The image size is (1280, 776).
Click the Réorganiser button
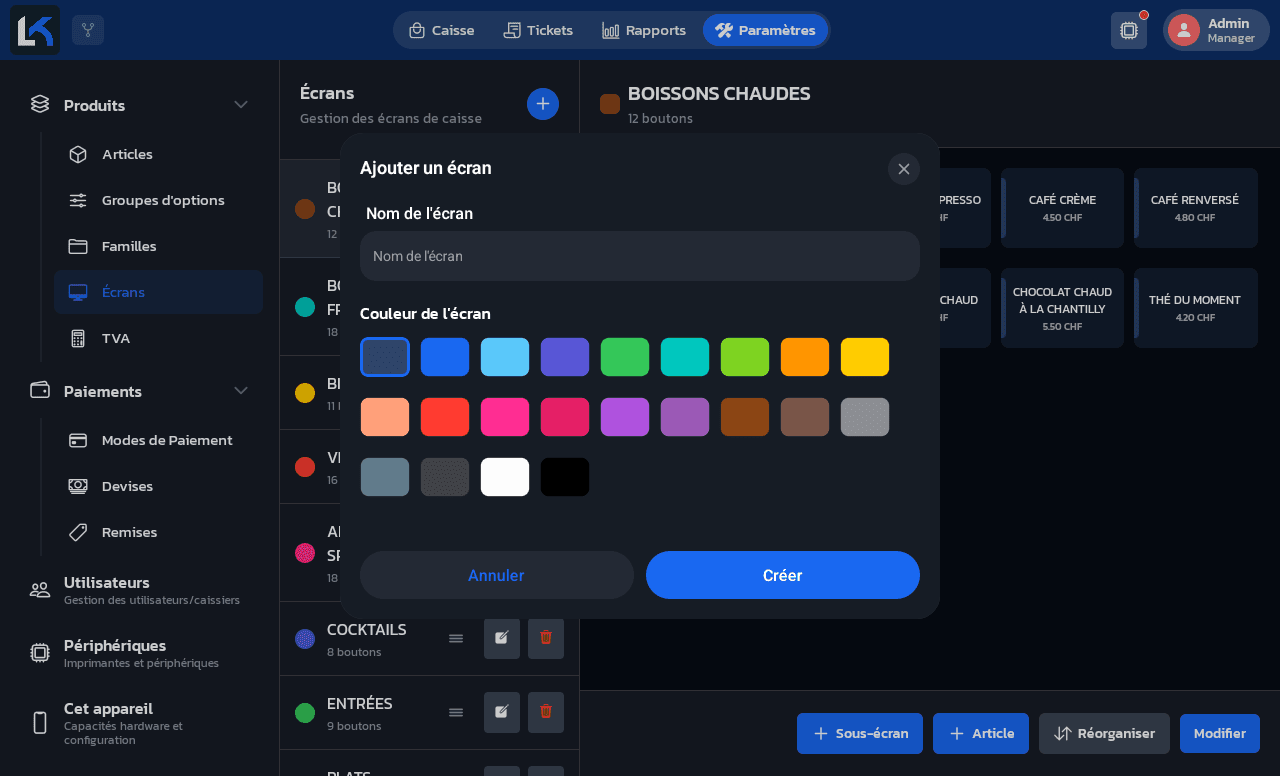point(1104,734)
